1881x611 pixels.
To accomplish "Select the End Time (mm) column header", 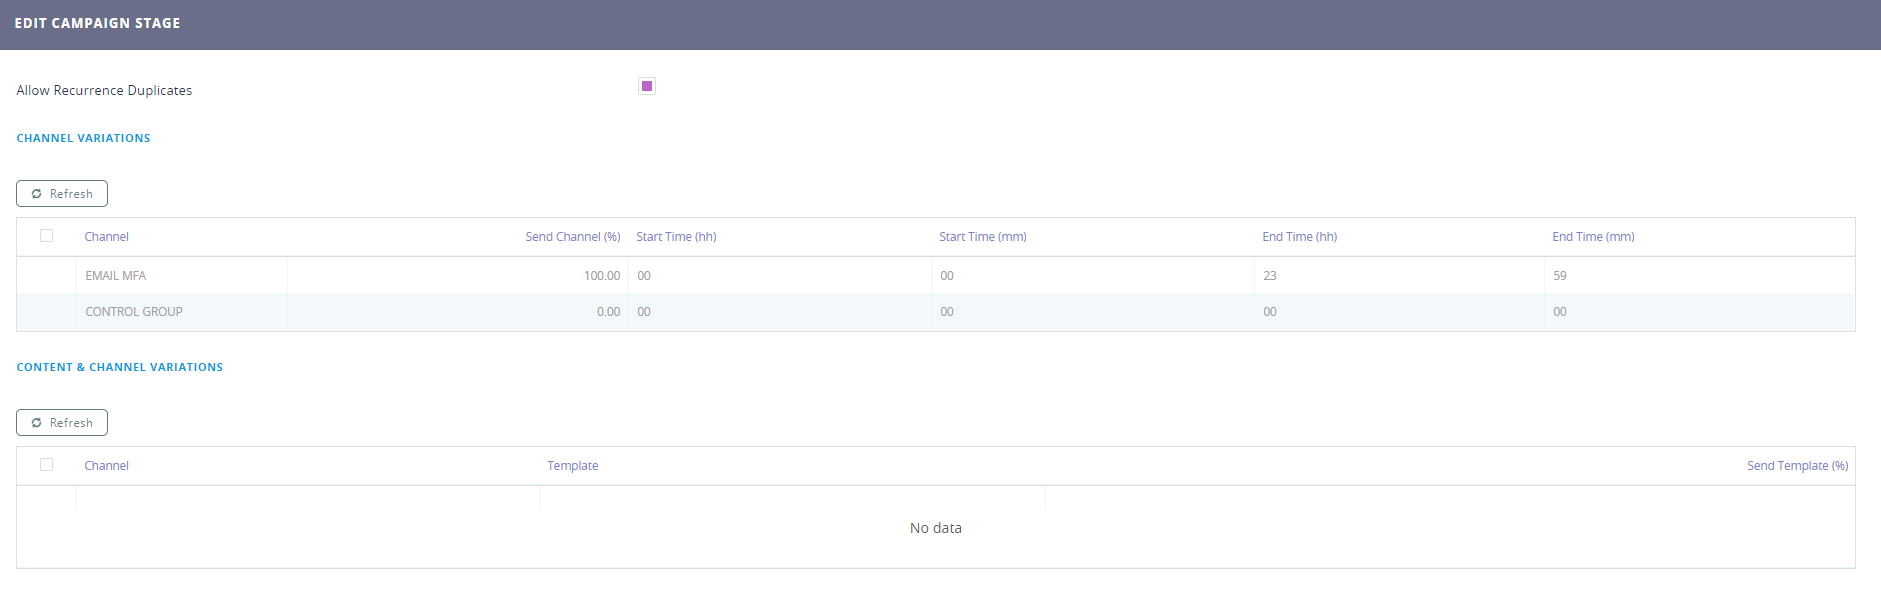I will 1593,237.
